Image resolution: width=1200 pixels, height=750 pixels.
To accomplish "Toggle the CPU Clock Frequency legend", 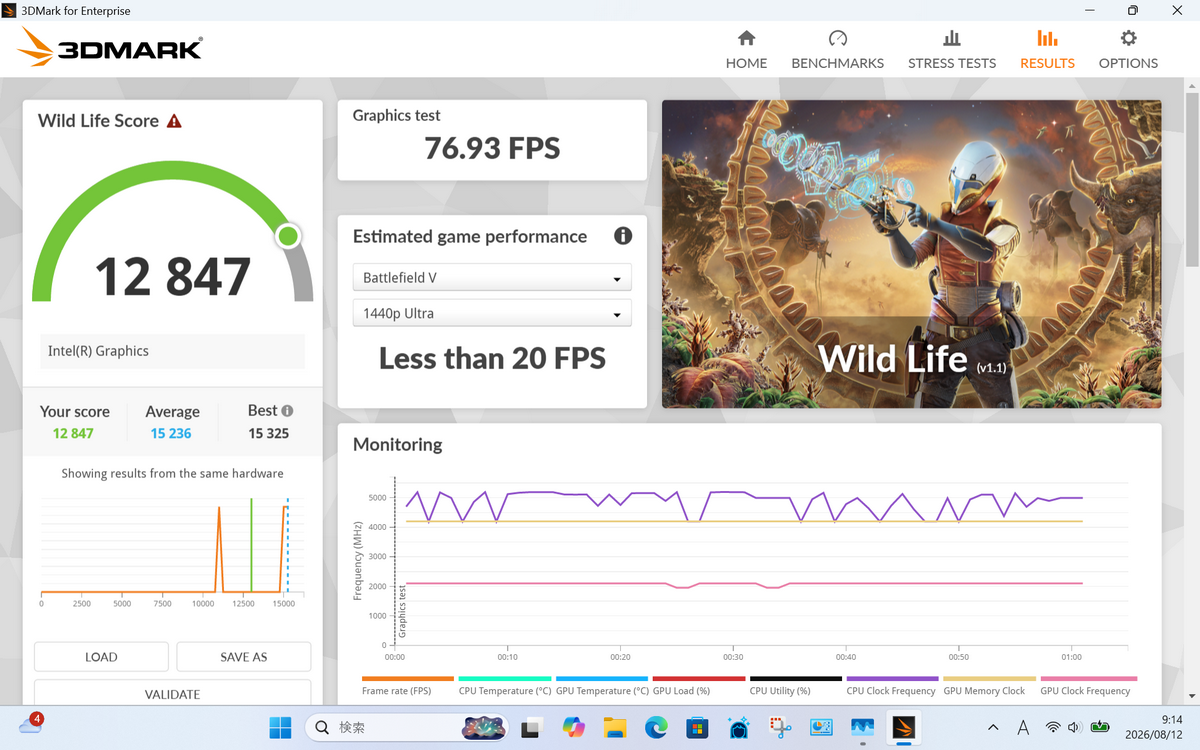I will pyautogui.click(x=891, y=686).
